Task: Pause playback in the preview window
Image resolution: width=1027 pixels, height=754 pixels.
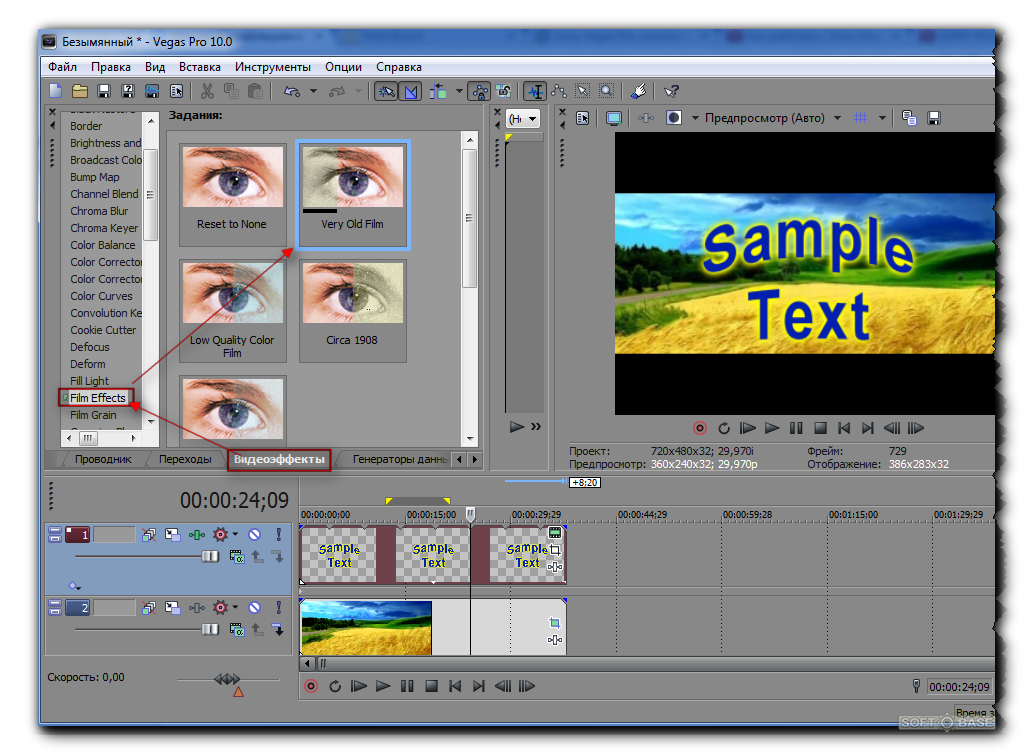Action: (x=796, y=428)
